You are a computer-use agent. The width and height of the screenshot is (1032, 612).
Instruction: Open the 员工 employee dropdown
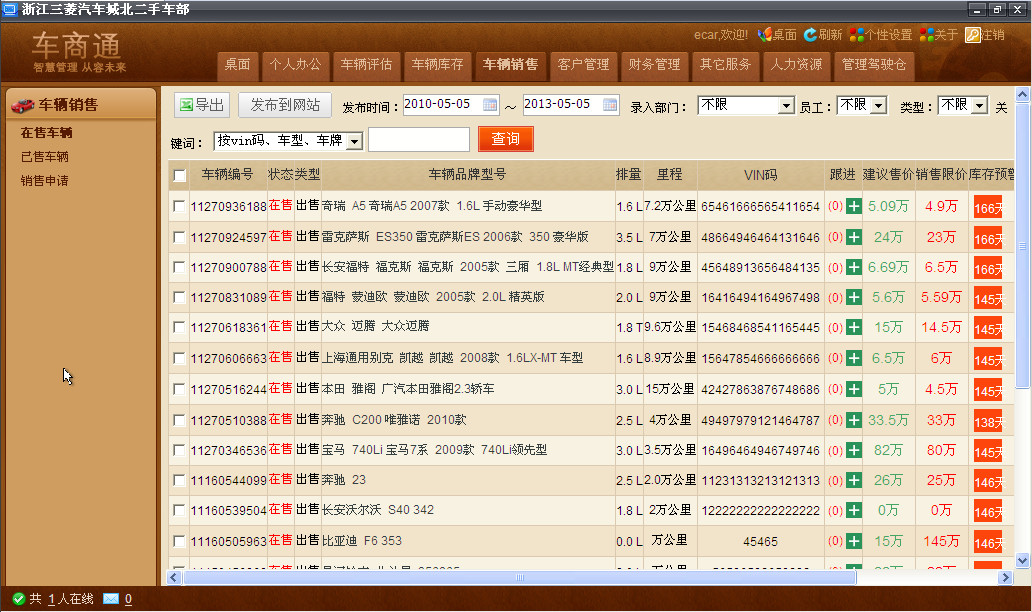[862, 105]
